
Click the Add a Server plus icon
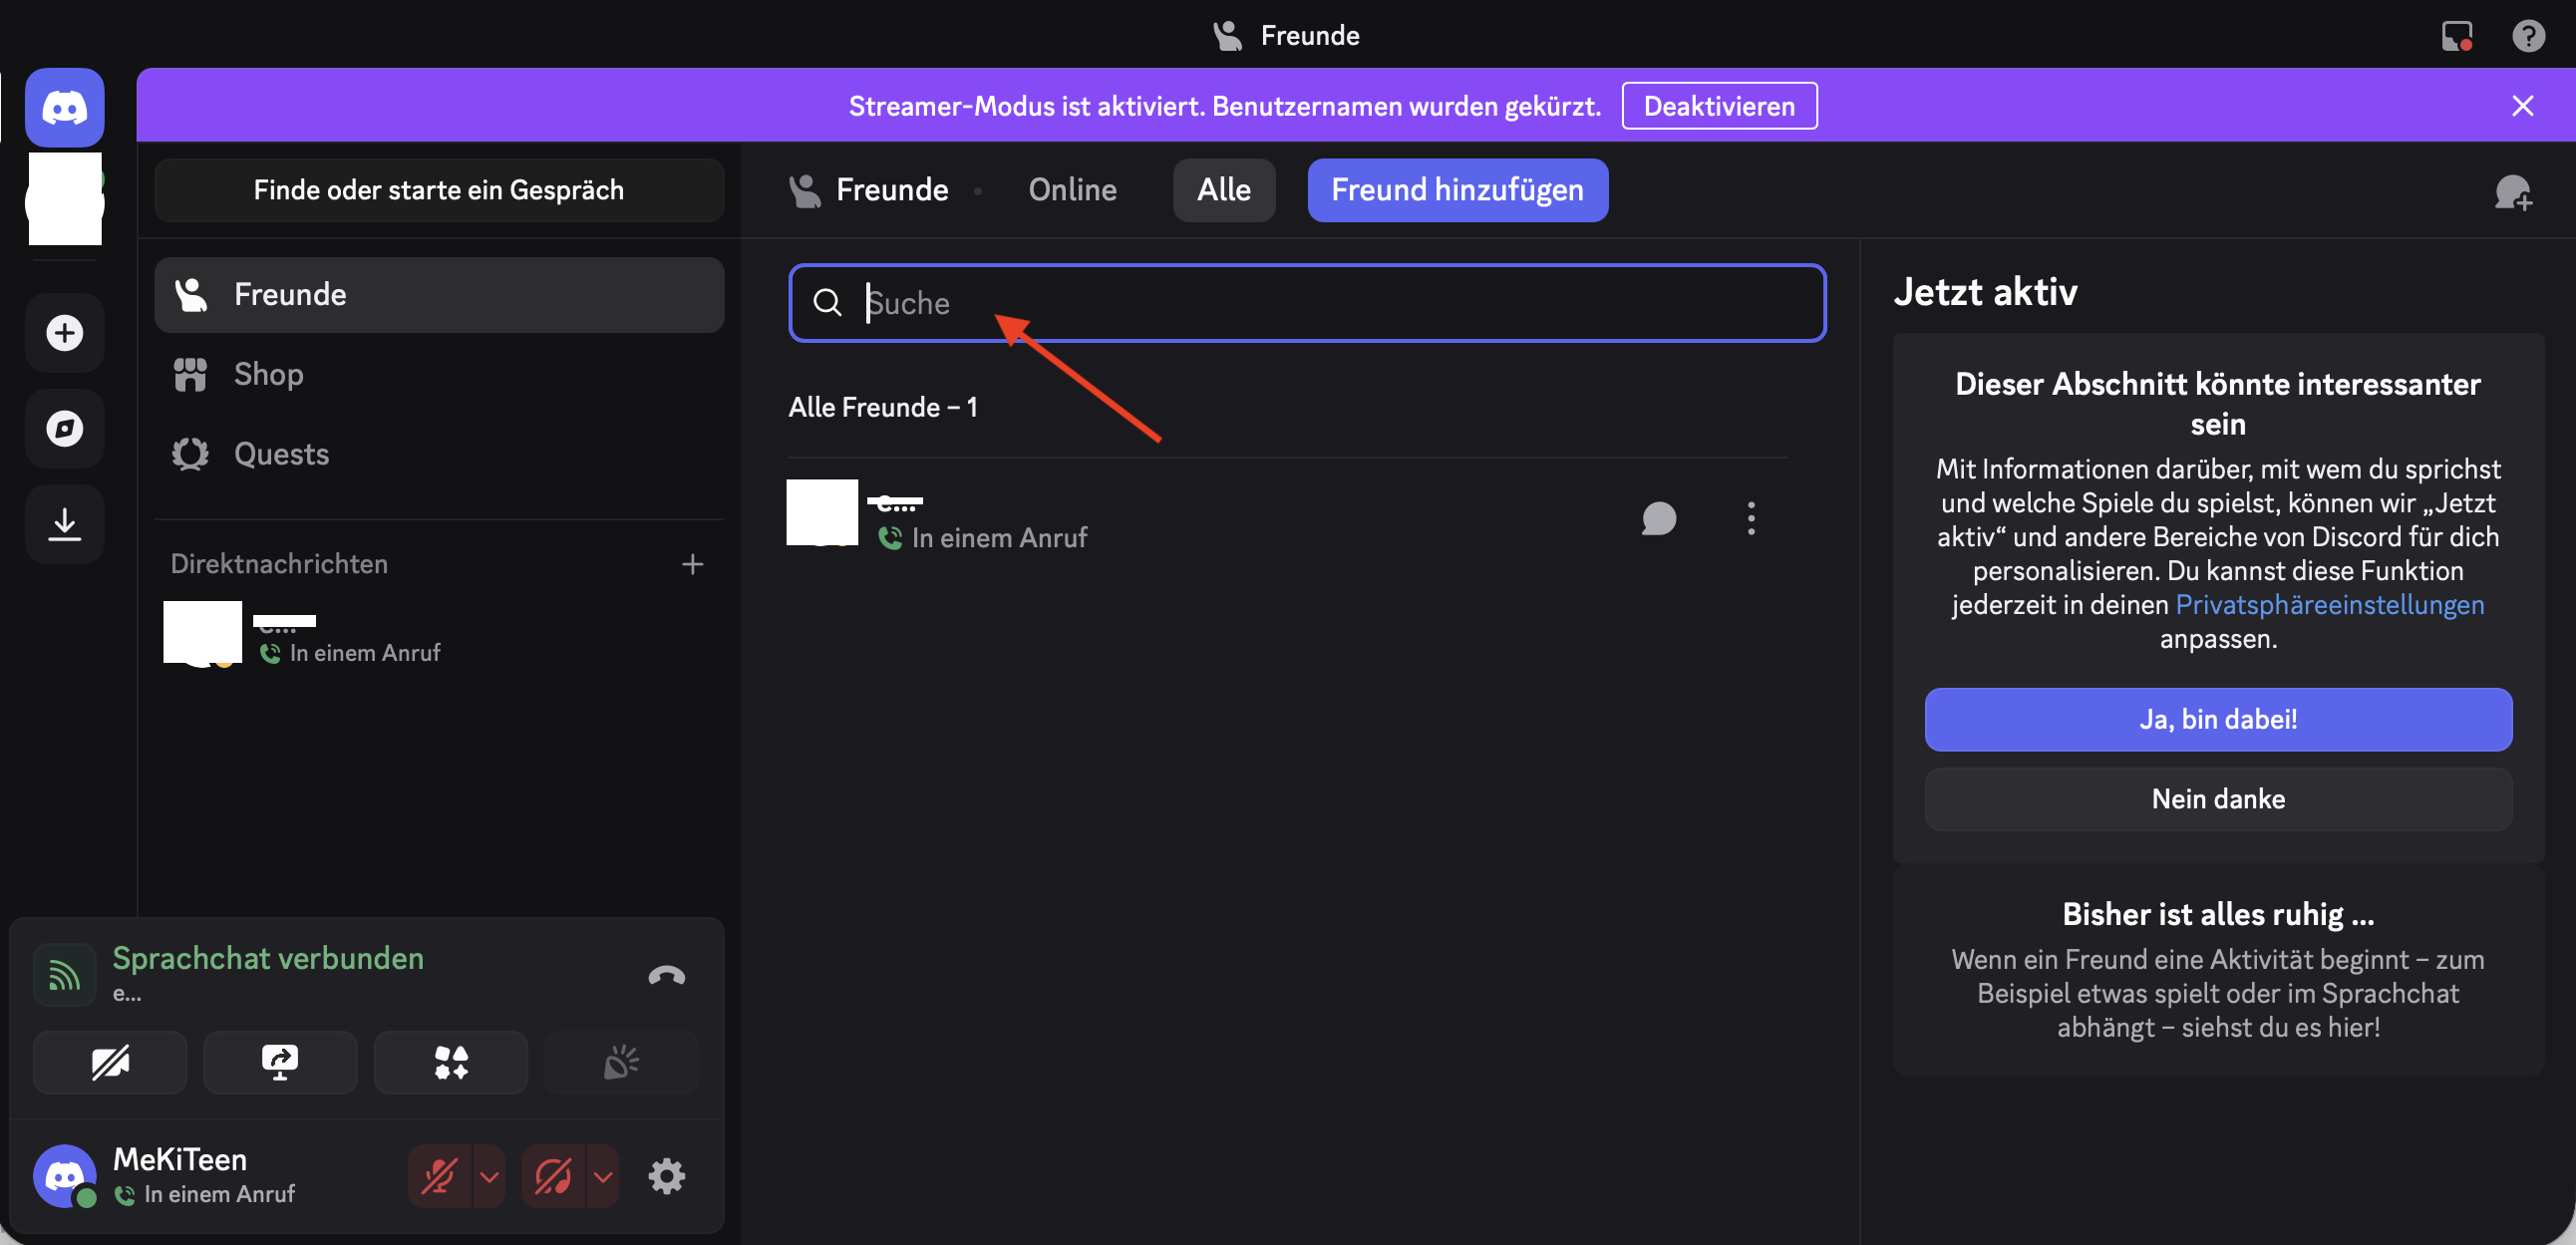click(65, 333)
